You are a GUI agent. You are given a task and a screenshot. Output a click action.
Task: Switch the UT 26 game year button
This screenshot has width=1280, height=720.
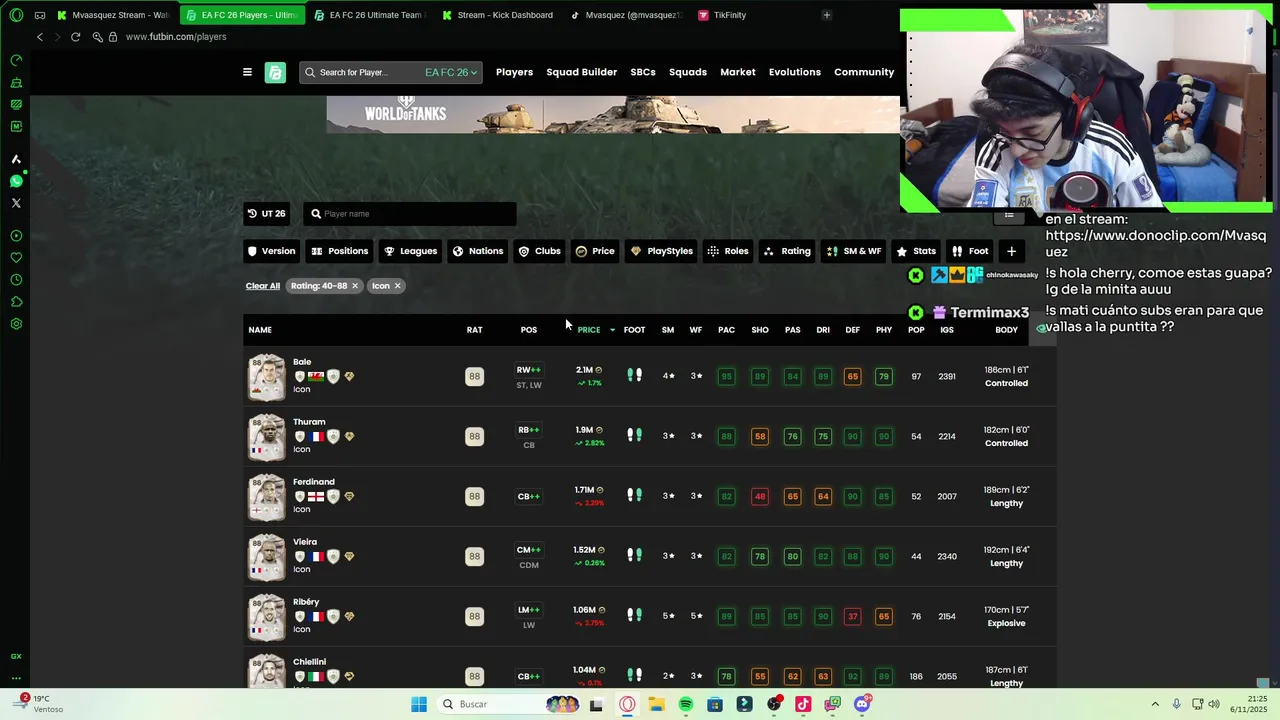pos(268,213)
